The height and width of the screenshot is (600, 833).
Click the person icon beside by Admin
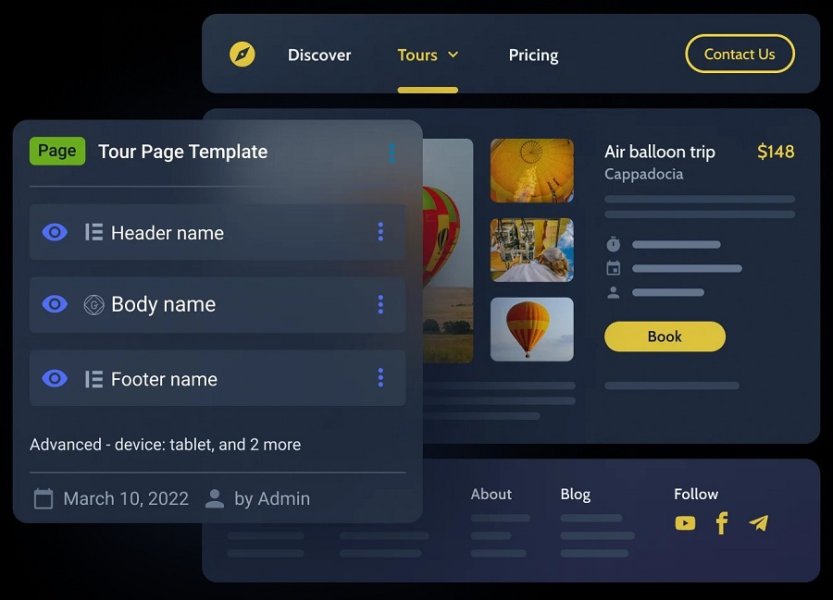(213, 498)
